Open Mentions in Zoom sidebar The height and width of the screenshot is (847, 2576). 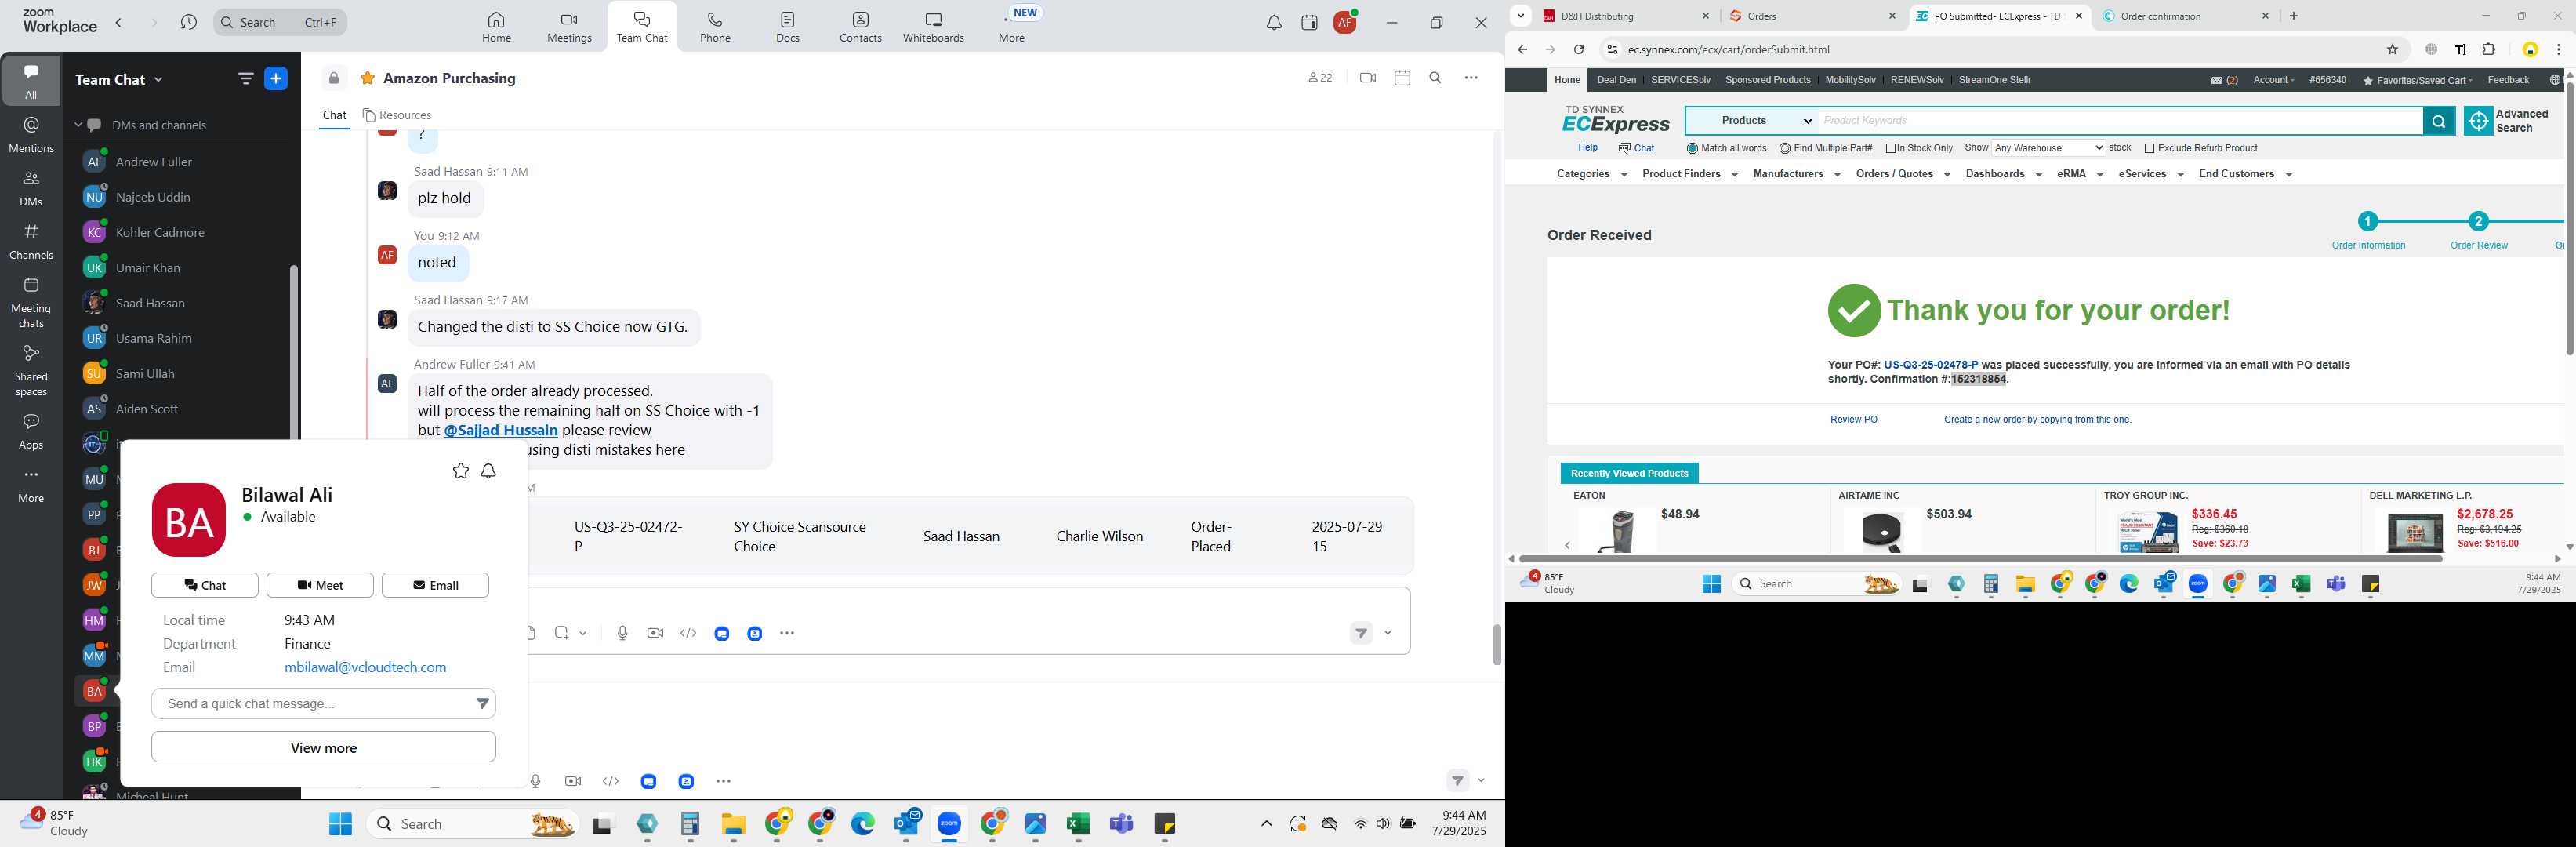point(31,135)
